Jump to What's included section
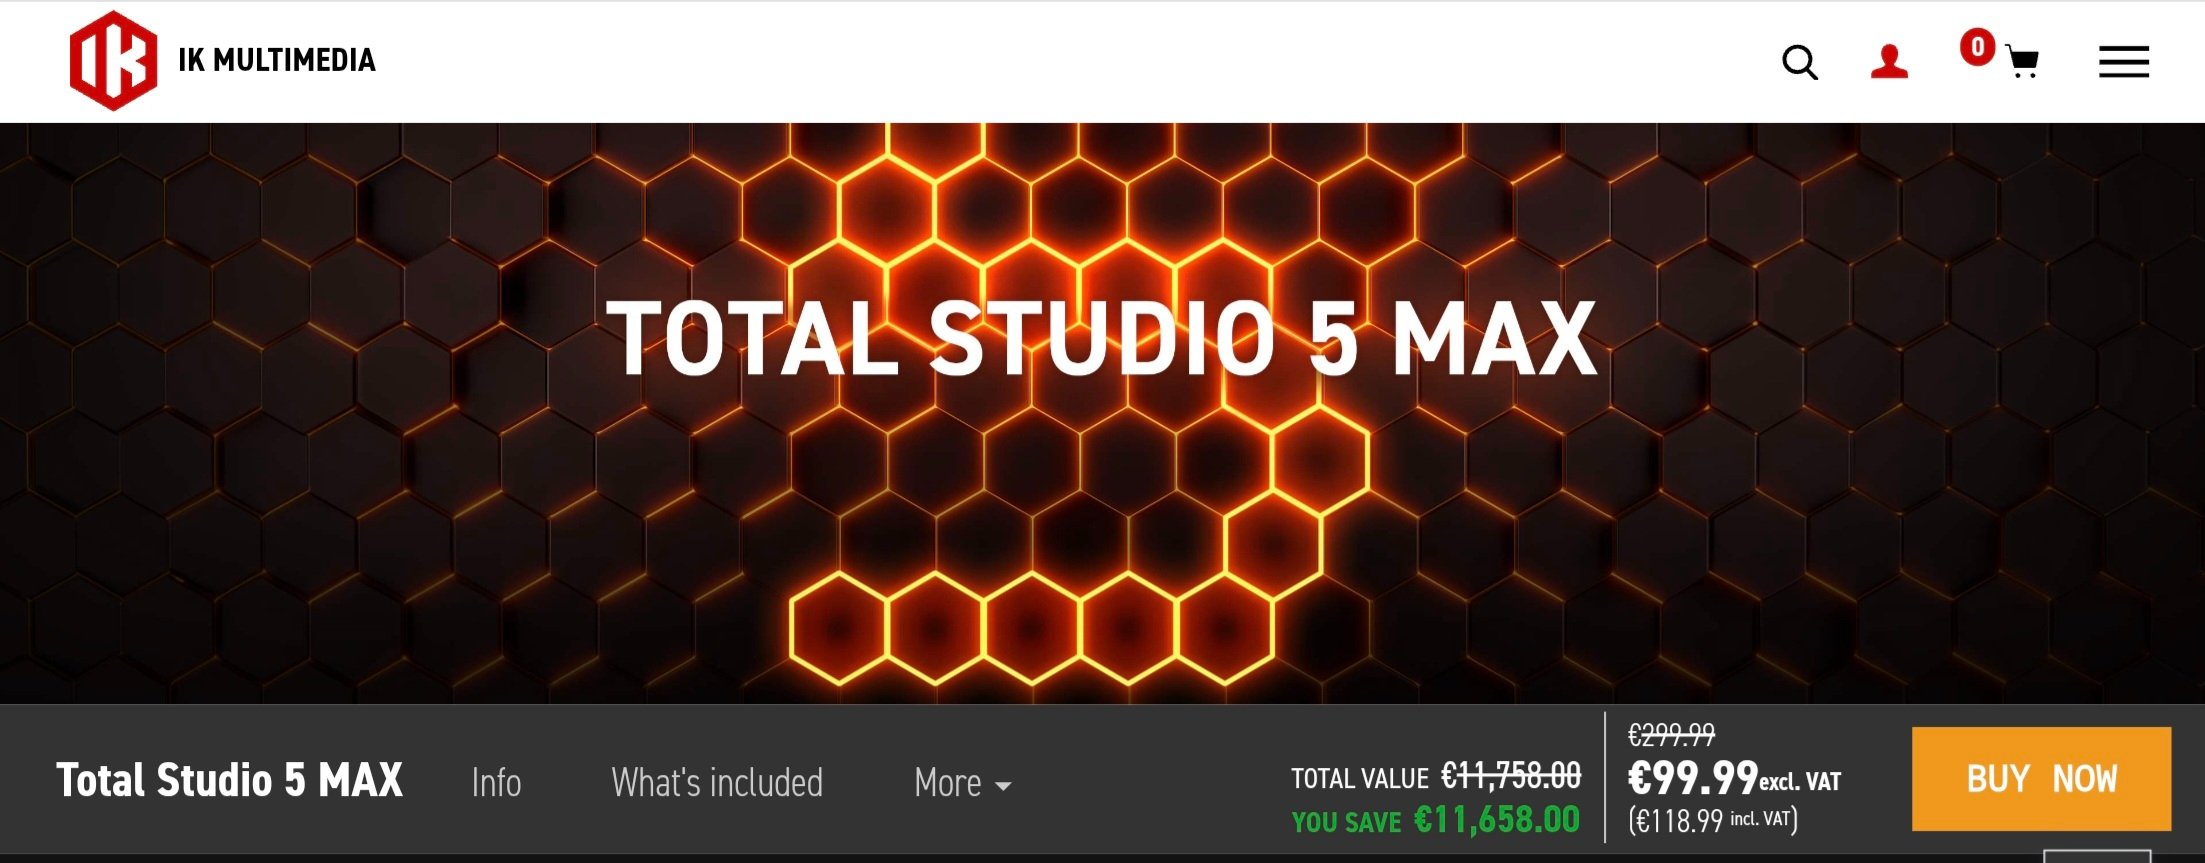Image resolution: width=2205 pixels, height=863 pixels. pyautogui.click(x=717, y=783)
